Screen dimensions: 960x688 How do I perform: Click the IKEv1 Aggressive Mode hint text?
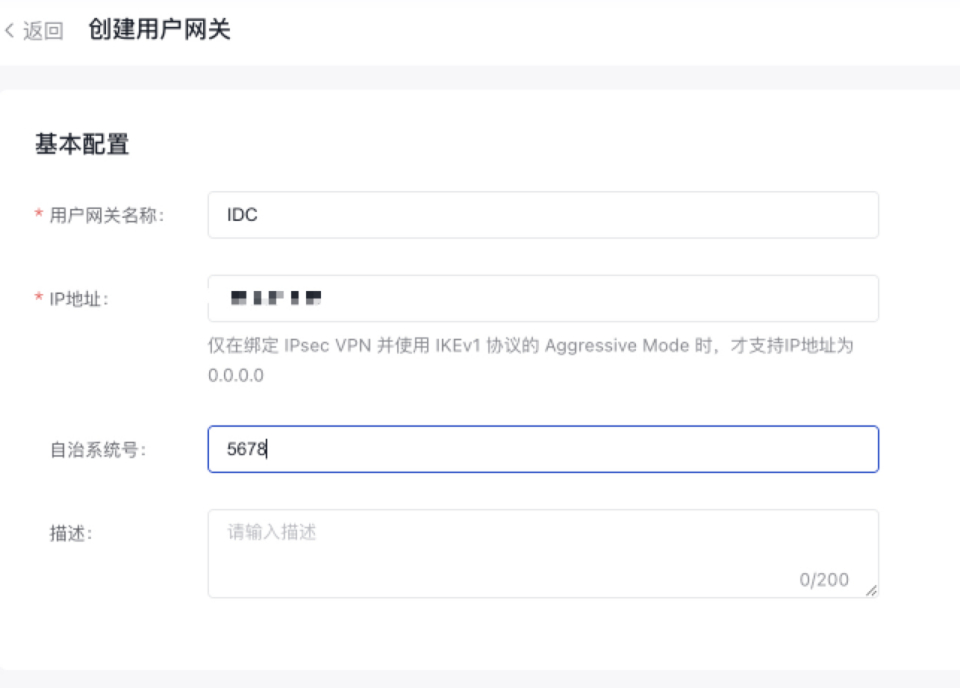coord(530,346)
